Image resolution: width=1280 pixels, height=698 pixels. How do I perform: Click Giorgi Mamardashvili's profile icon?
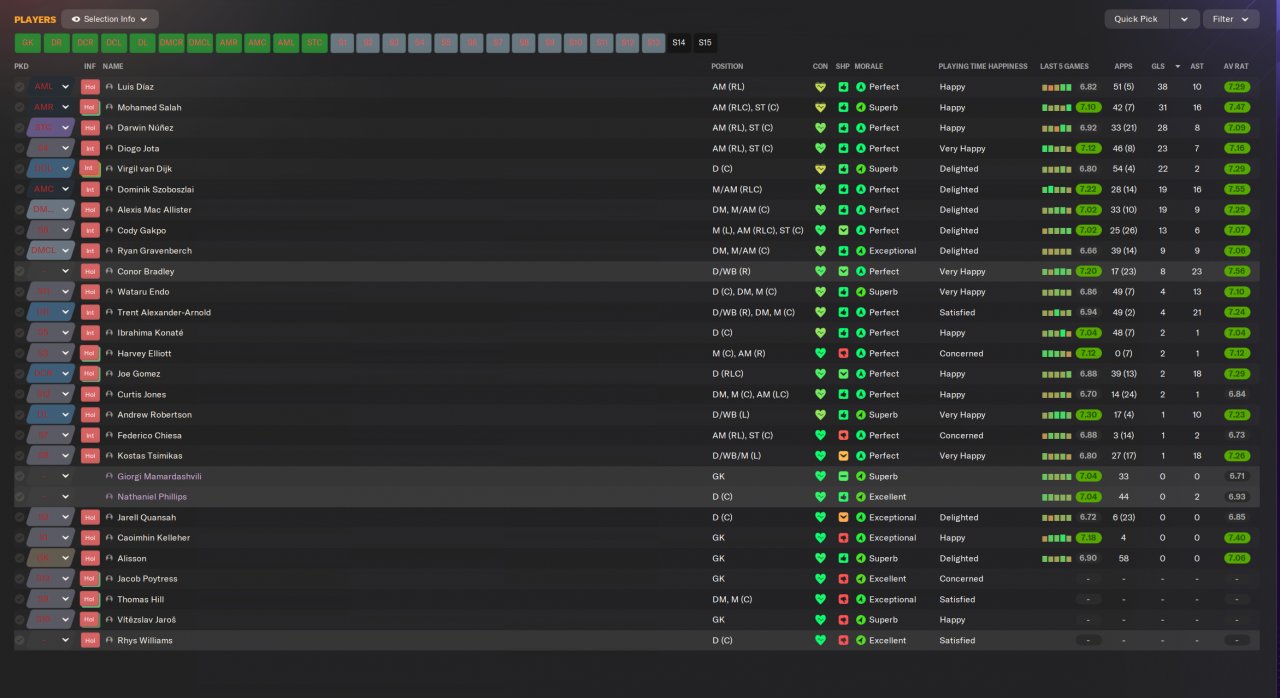[109, 476]
